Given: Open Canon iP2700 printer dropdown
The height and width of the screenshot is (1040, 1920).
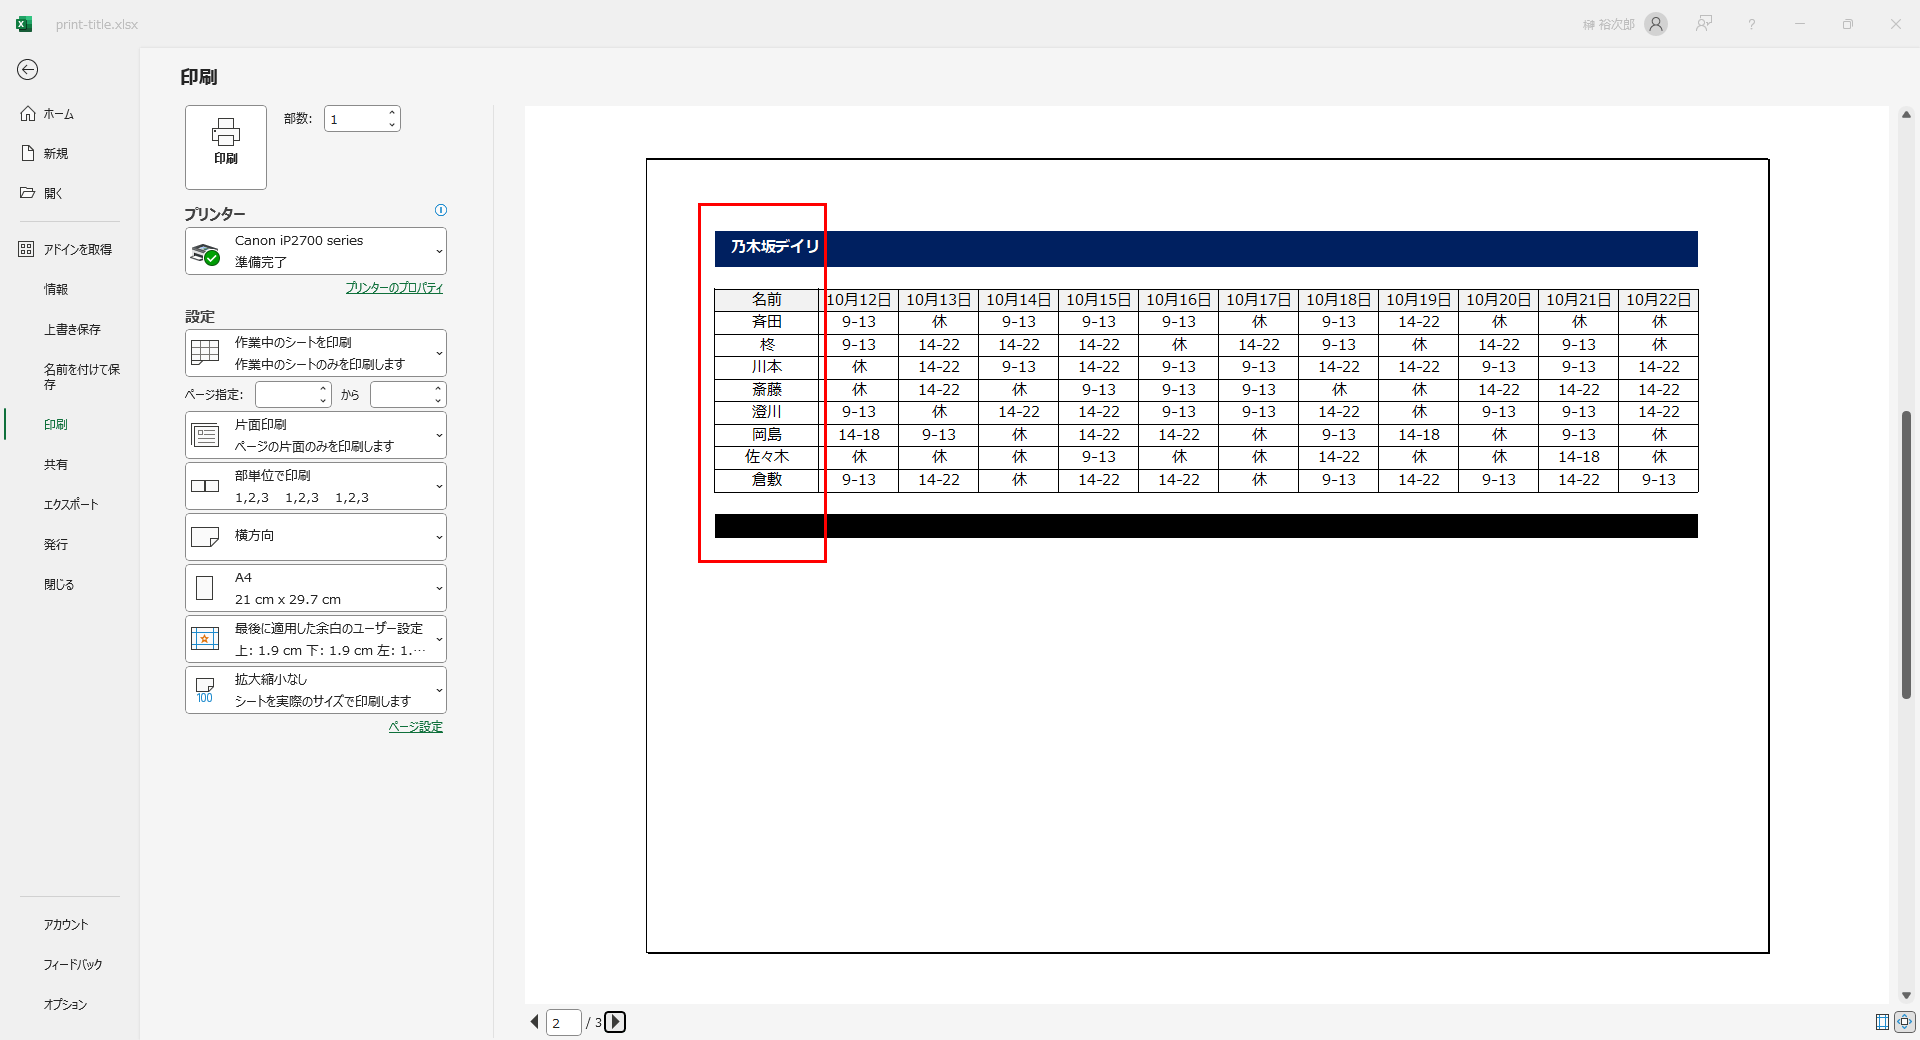Looking at the screenshot, I should (316, 251).
